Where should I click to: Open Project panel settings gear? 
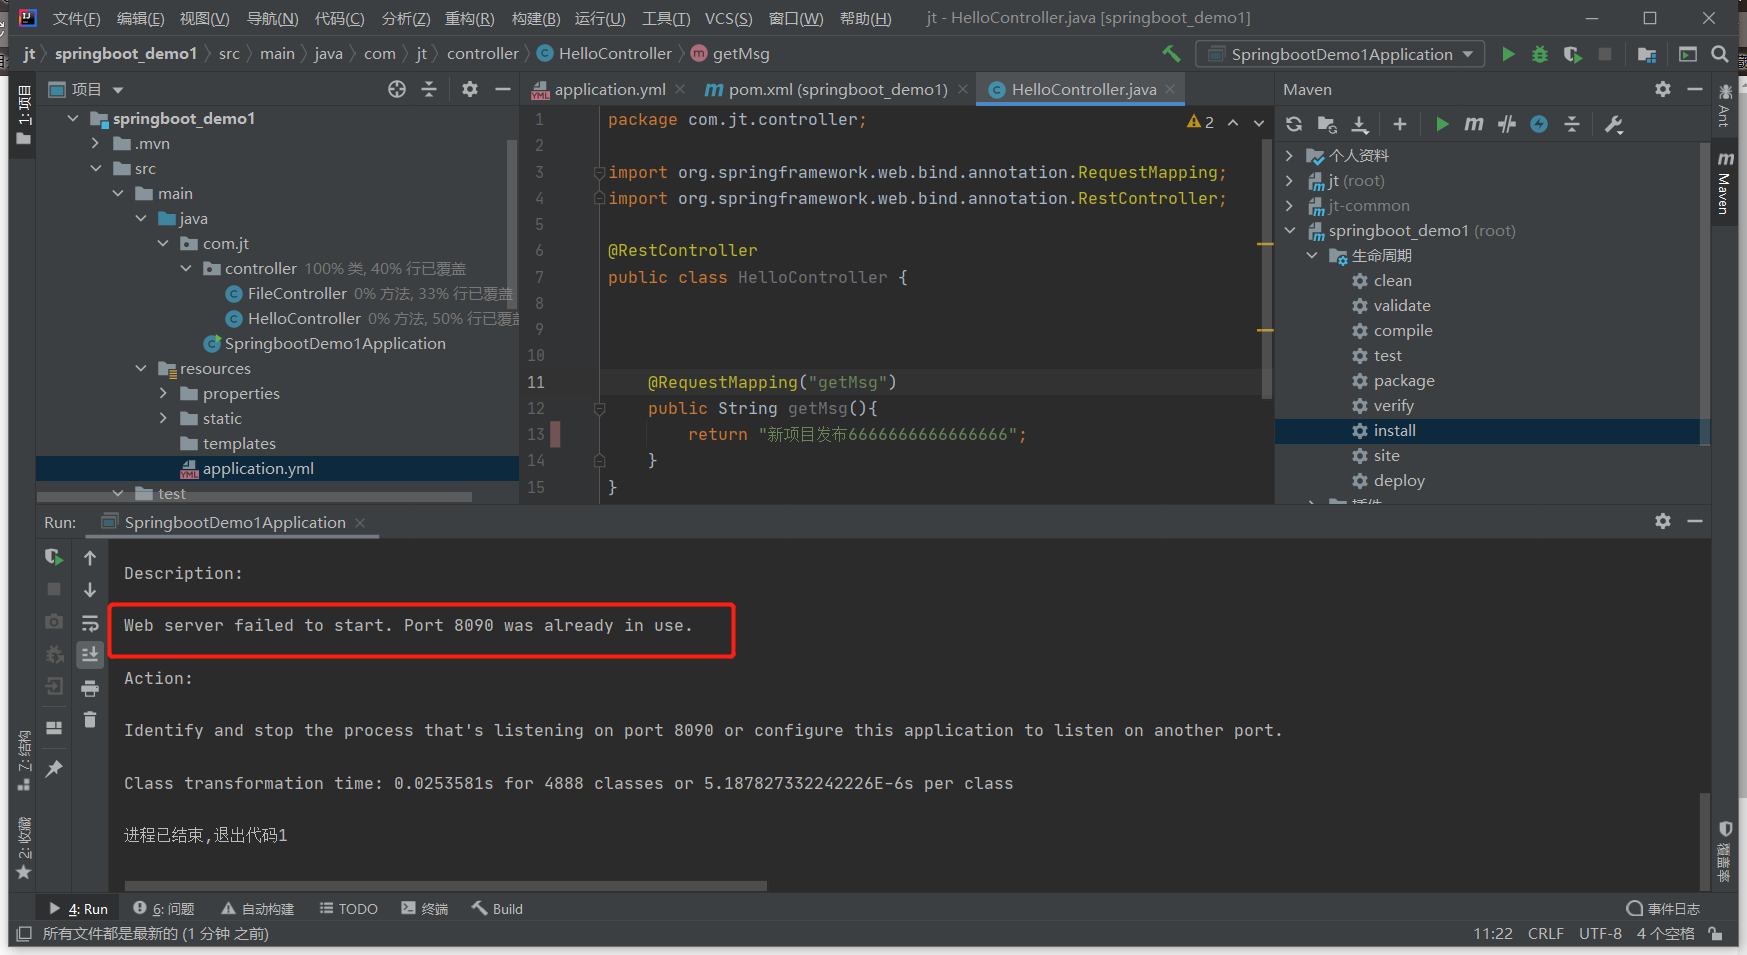click(470, 89)
